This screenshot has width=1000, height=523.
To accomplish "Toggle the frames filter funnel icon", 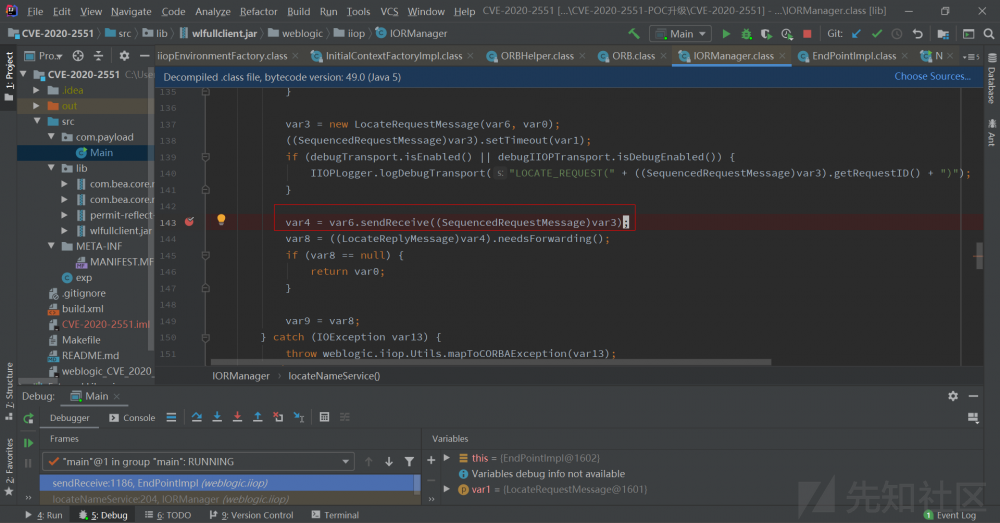I will (x=409, y=462).
